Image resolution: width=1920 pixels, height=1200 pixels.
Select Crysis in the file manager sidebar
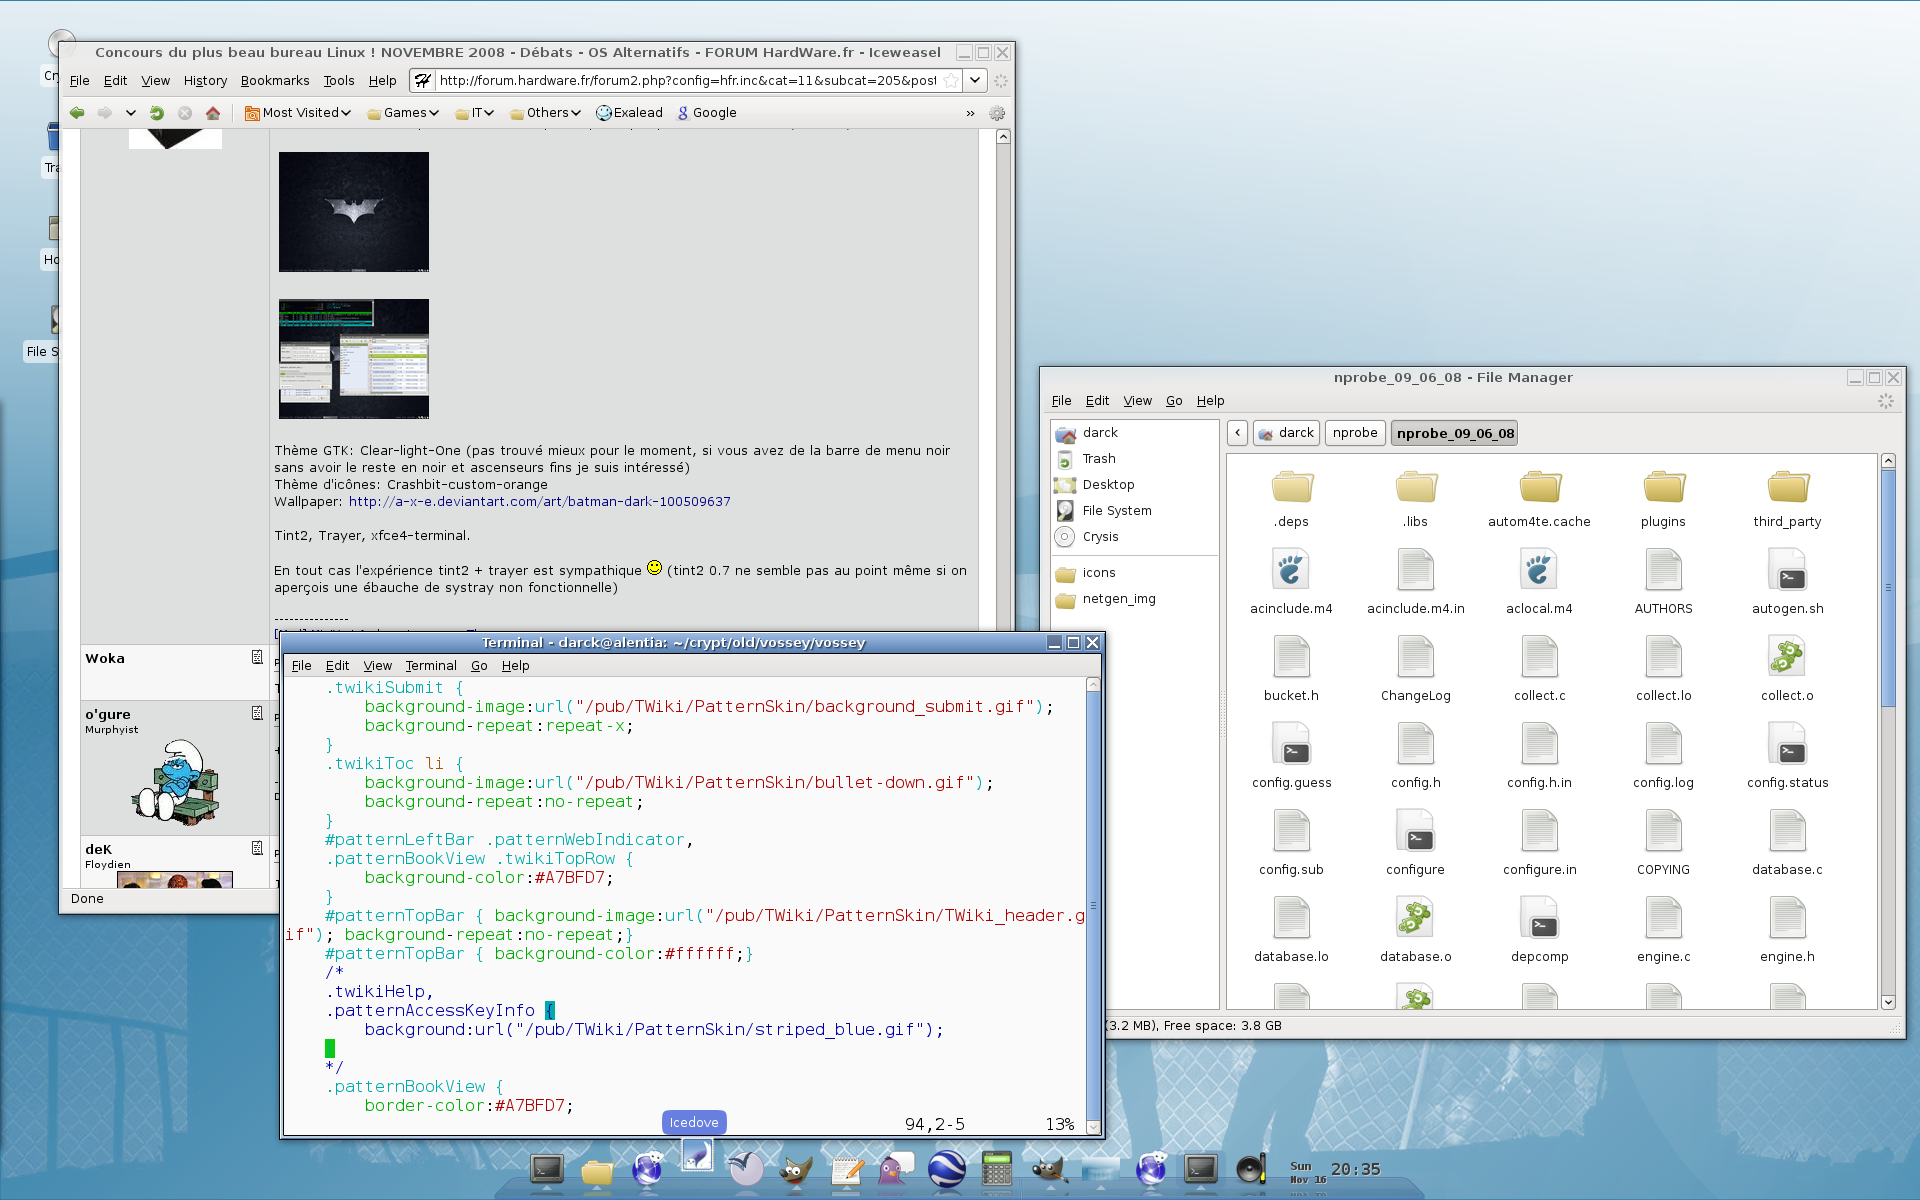(x=1100, y=537)
